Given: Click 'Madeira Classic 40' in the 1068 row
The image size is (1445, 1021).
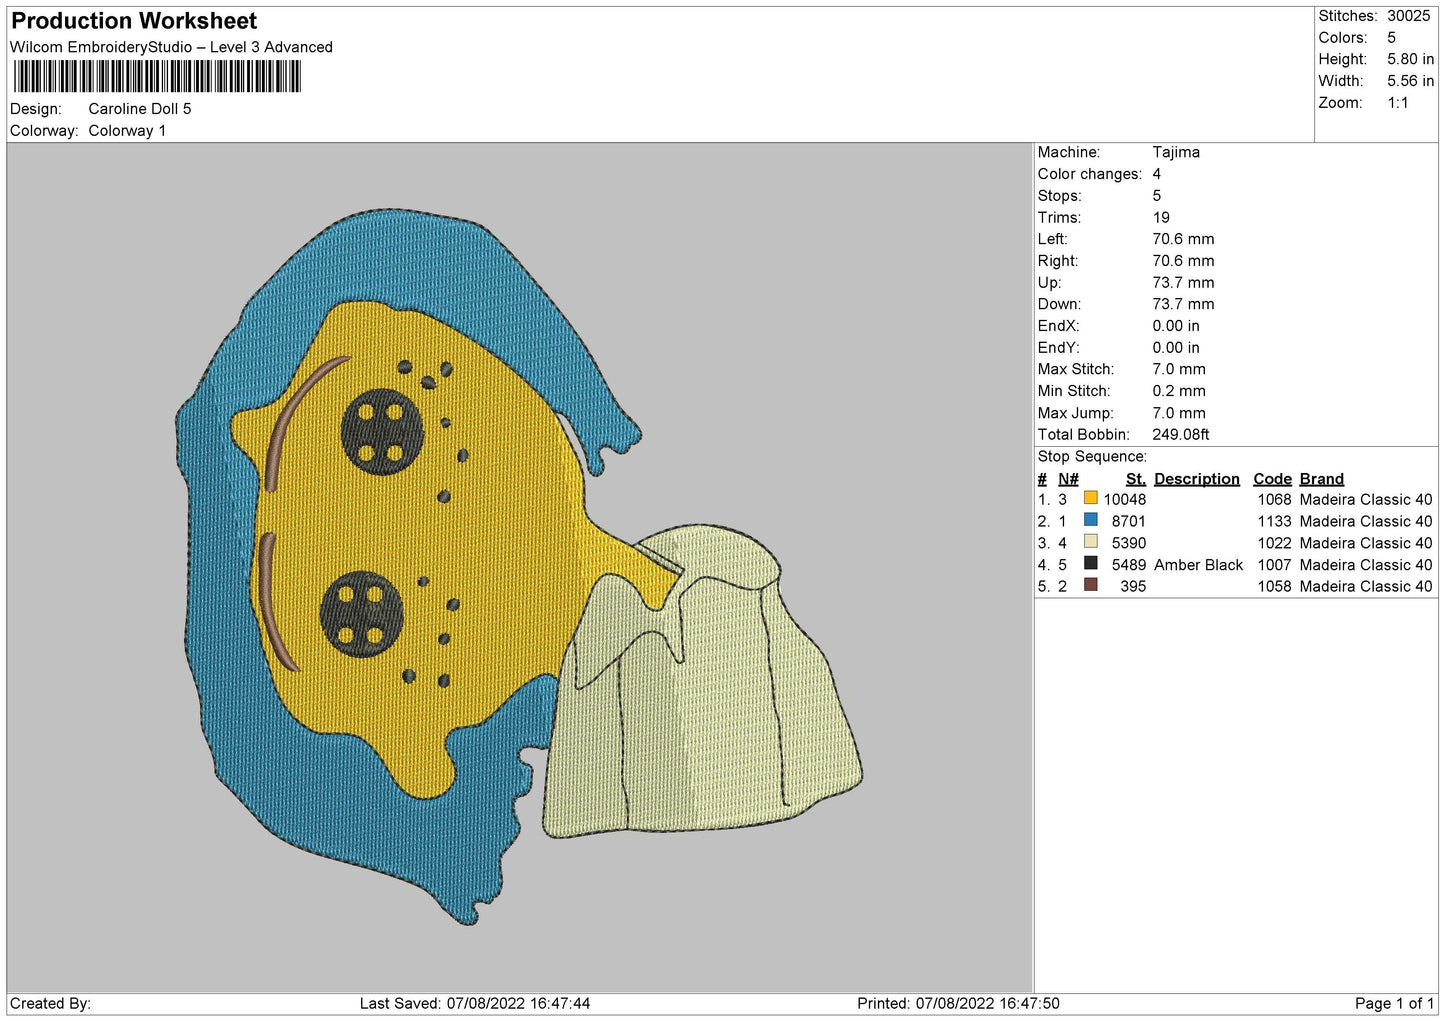Looking at the screenshot, I should pos(1366,500).
